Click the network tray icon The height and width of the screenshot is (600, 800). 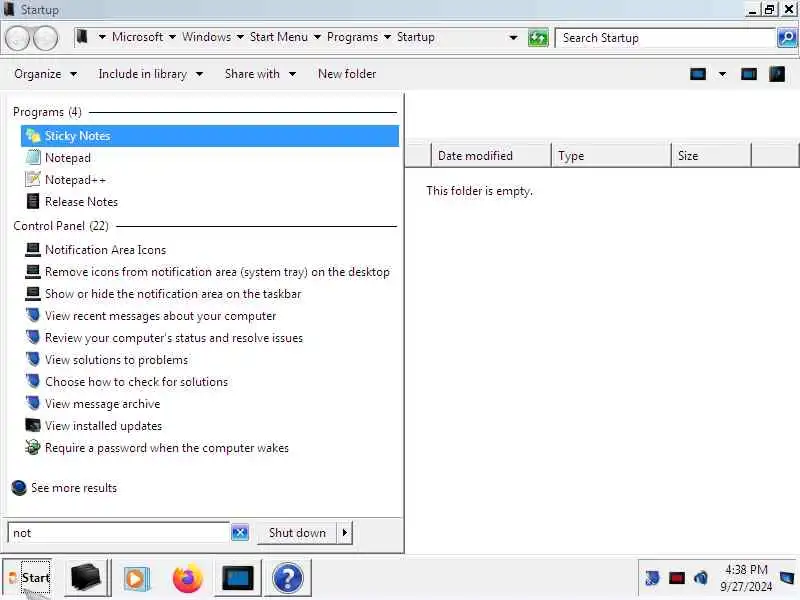[652, 578]
